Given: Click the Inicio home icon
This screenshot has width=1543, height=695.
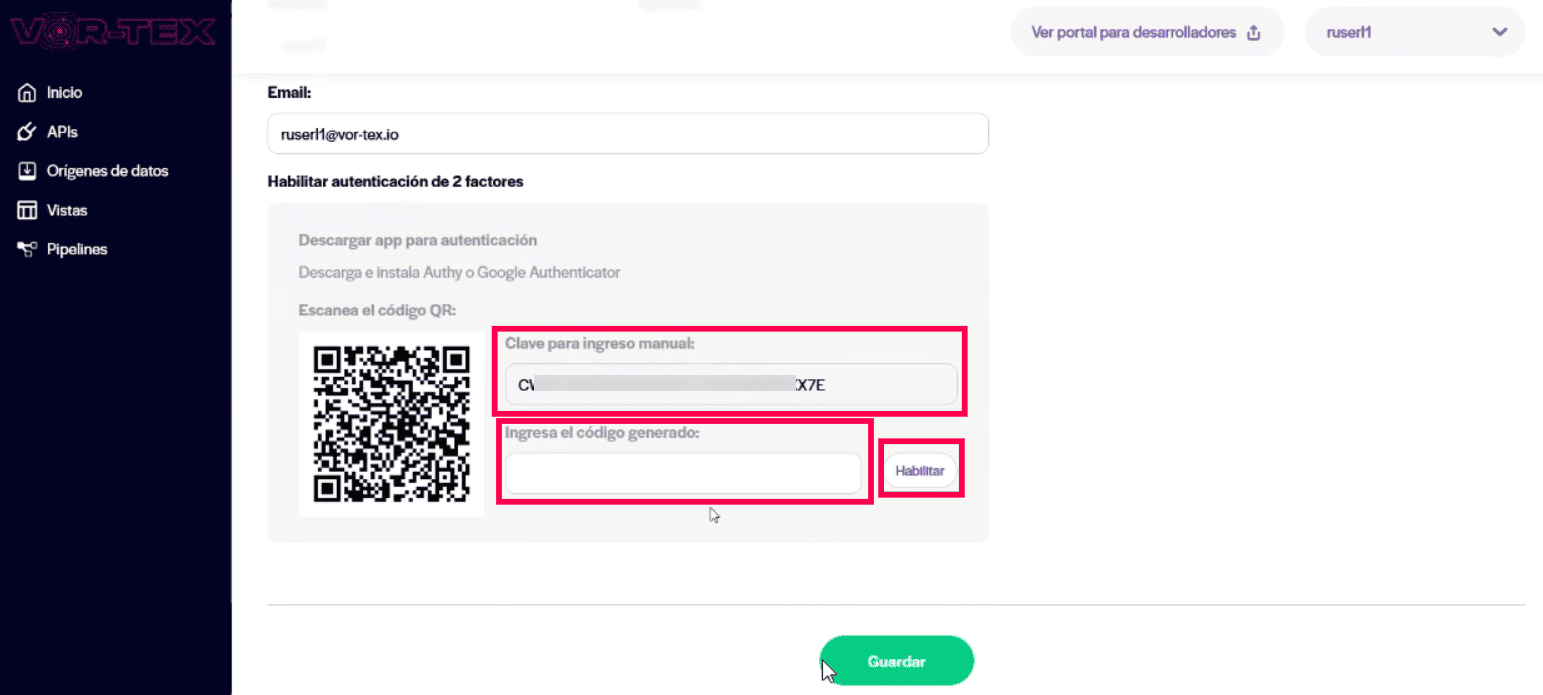Looking at the screenshot, I should click(x=28, y=93).
